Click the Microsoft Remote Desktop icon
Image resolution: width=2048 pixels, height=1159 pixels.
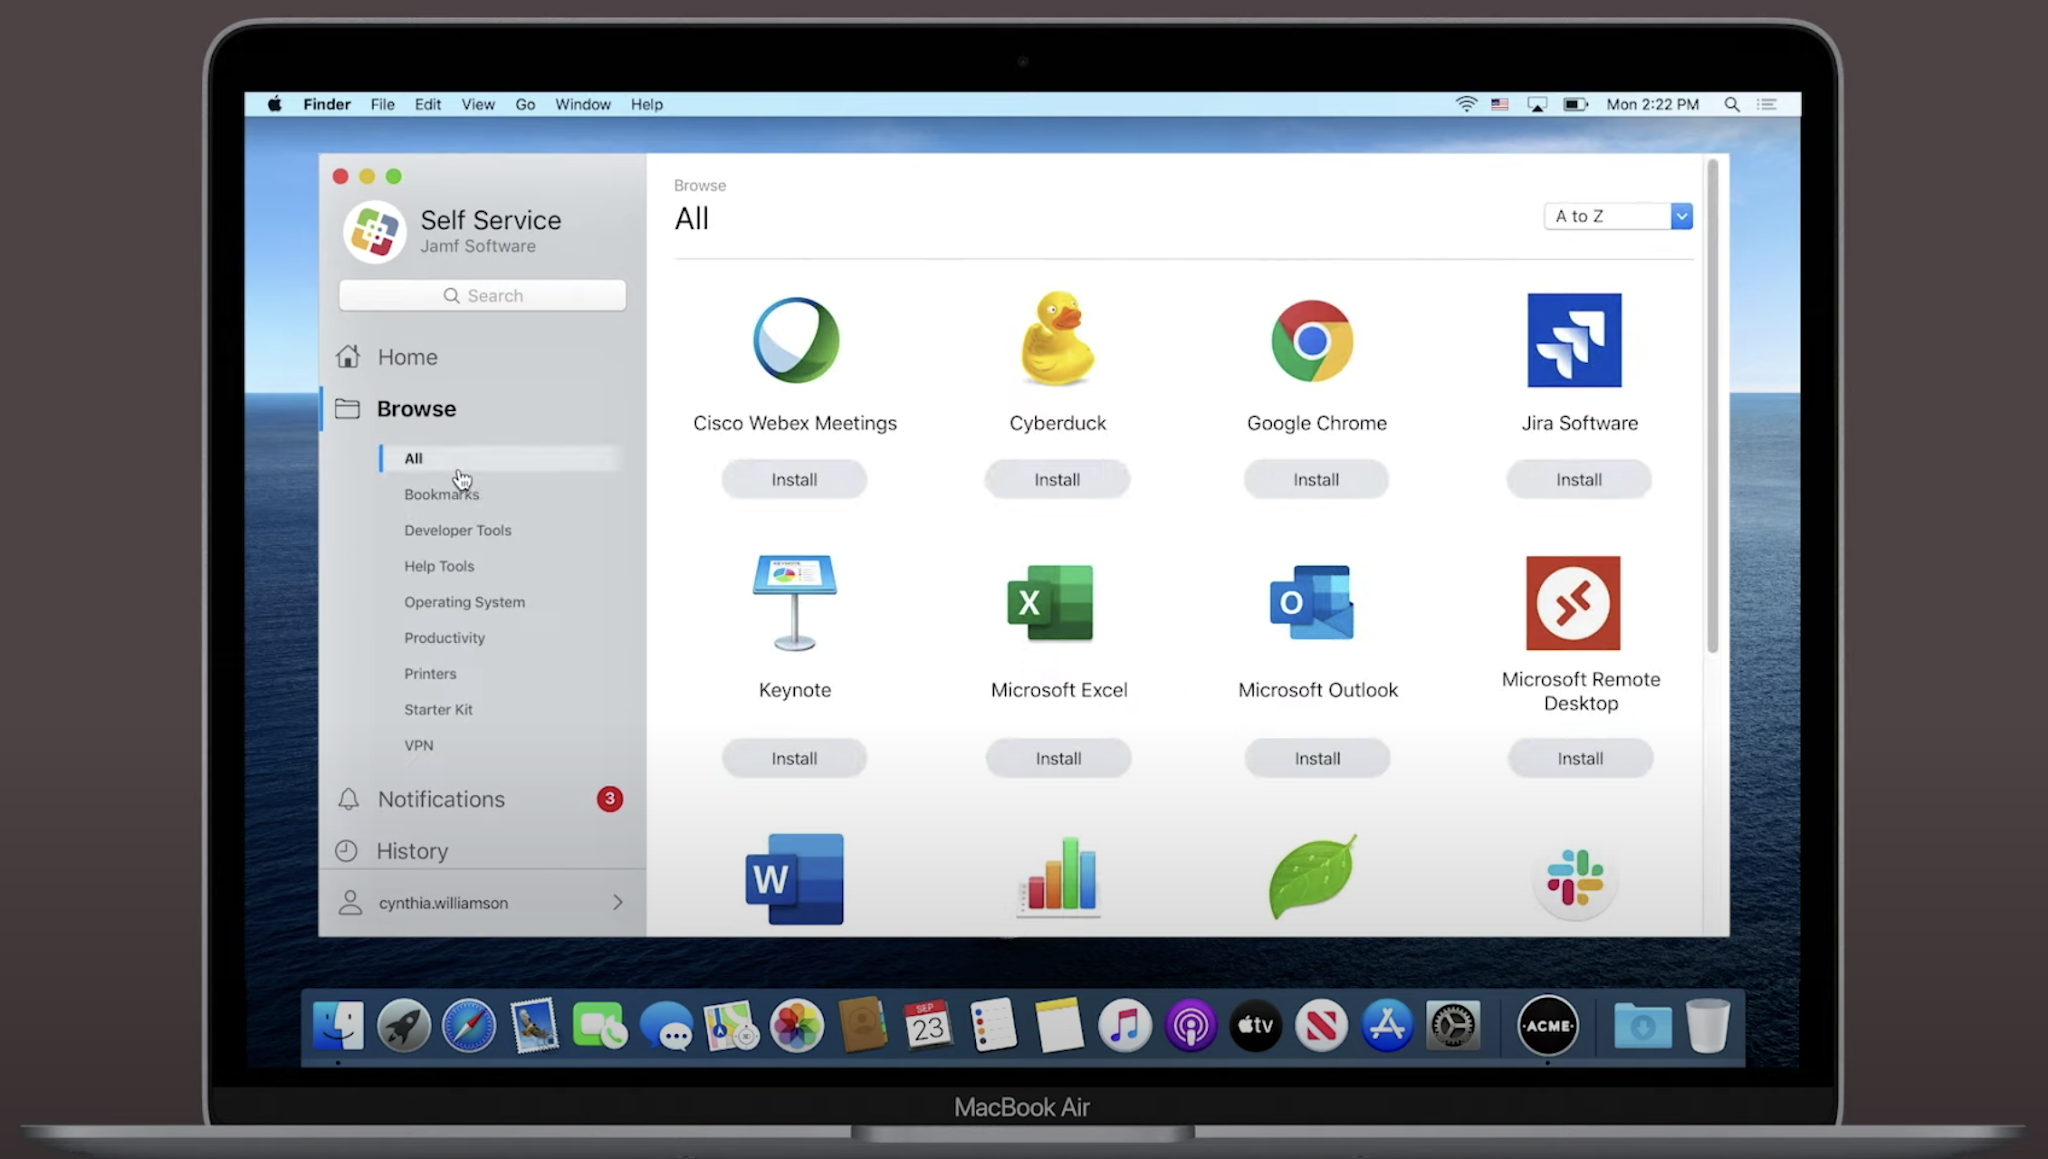(1573, 603)
